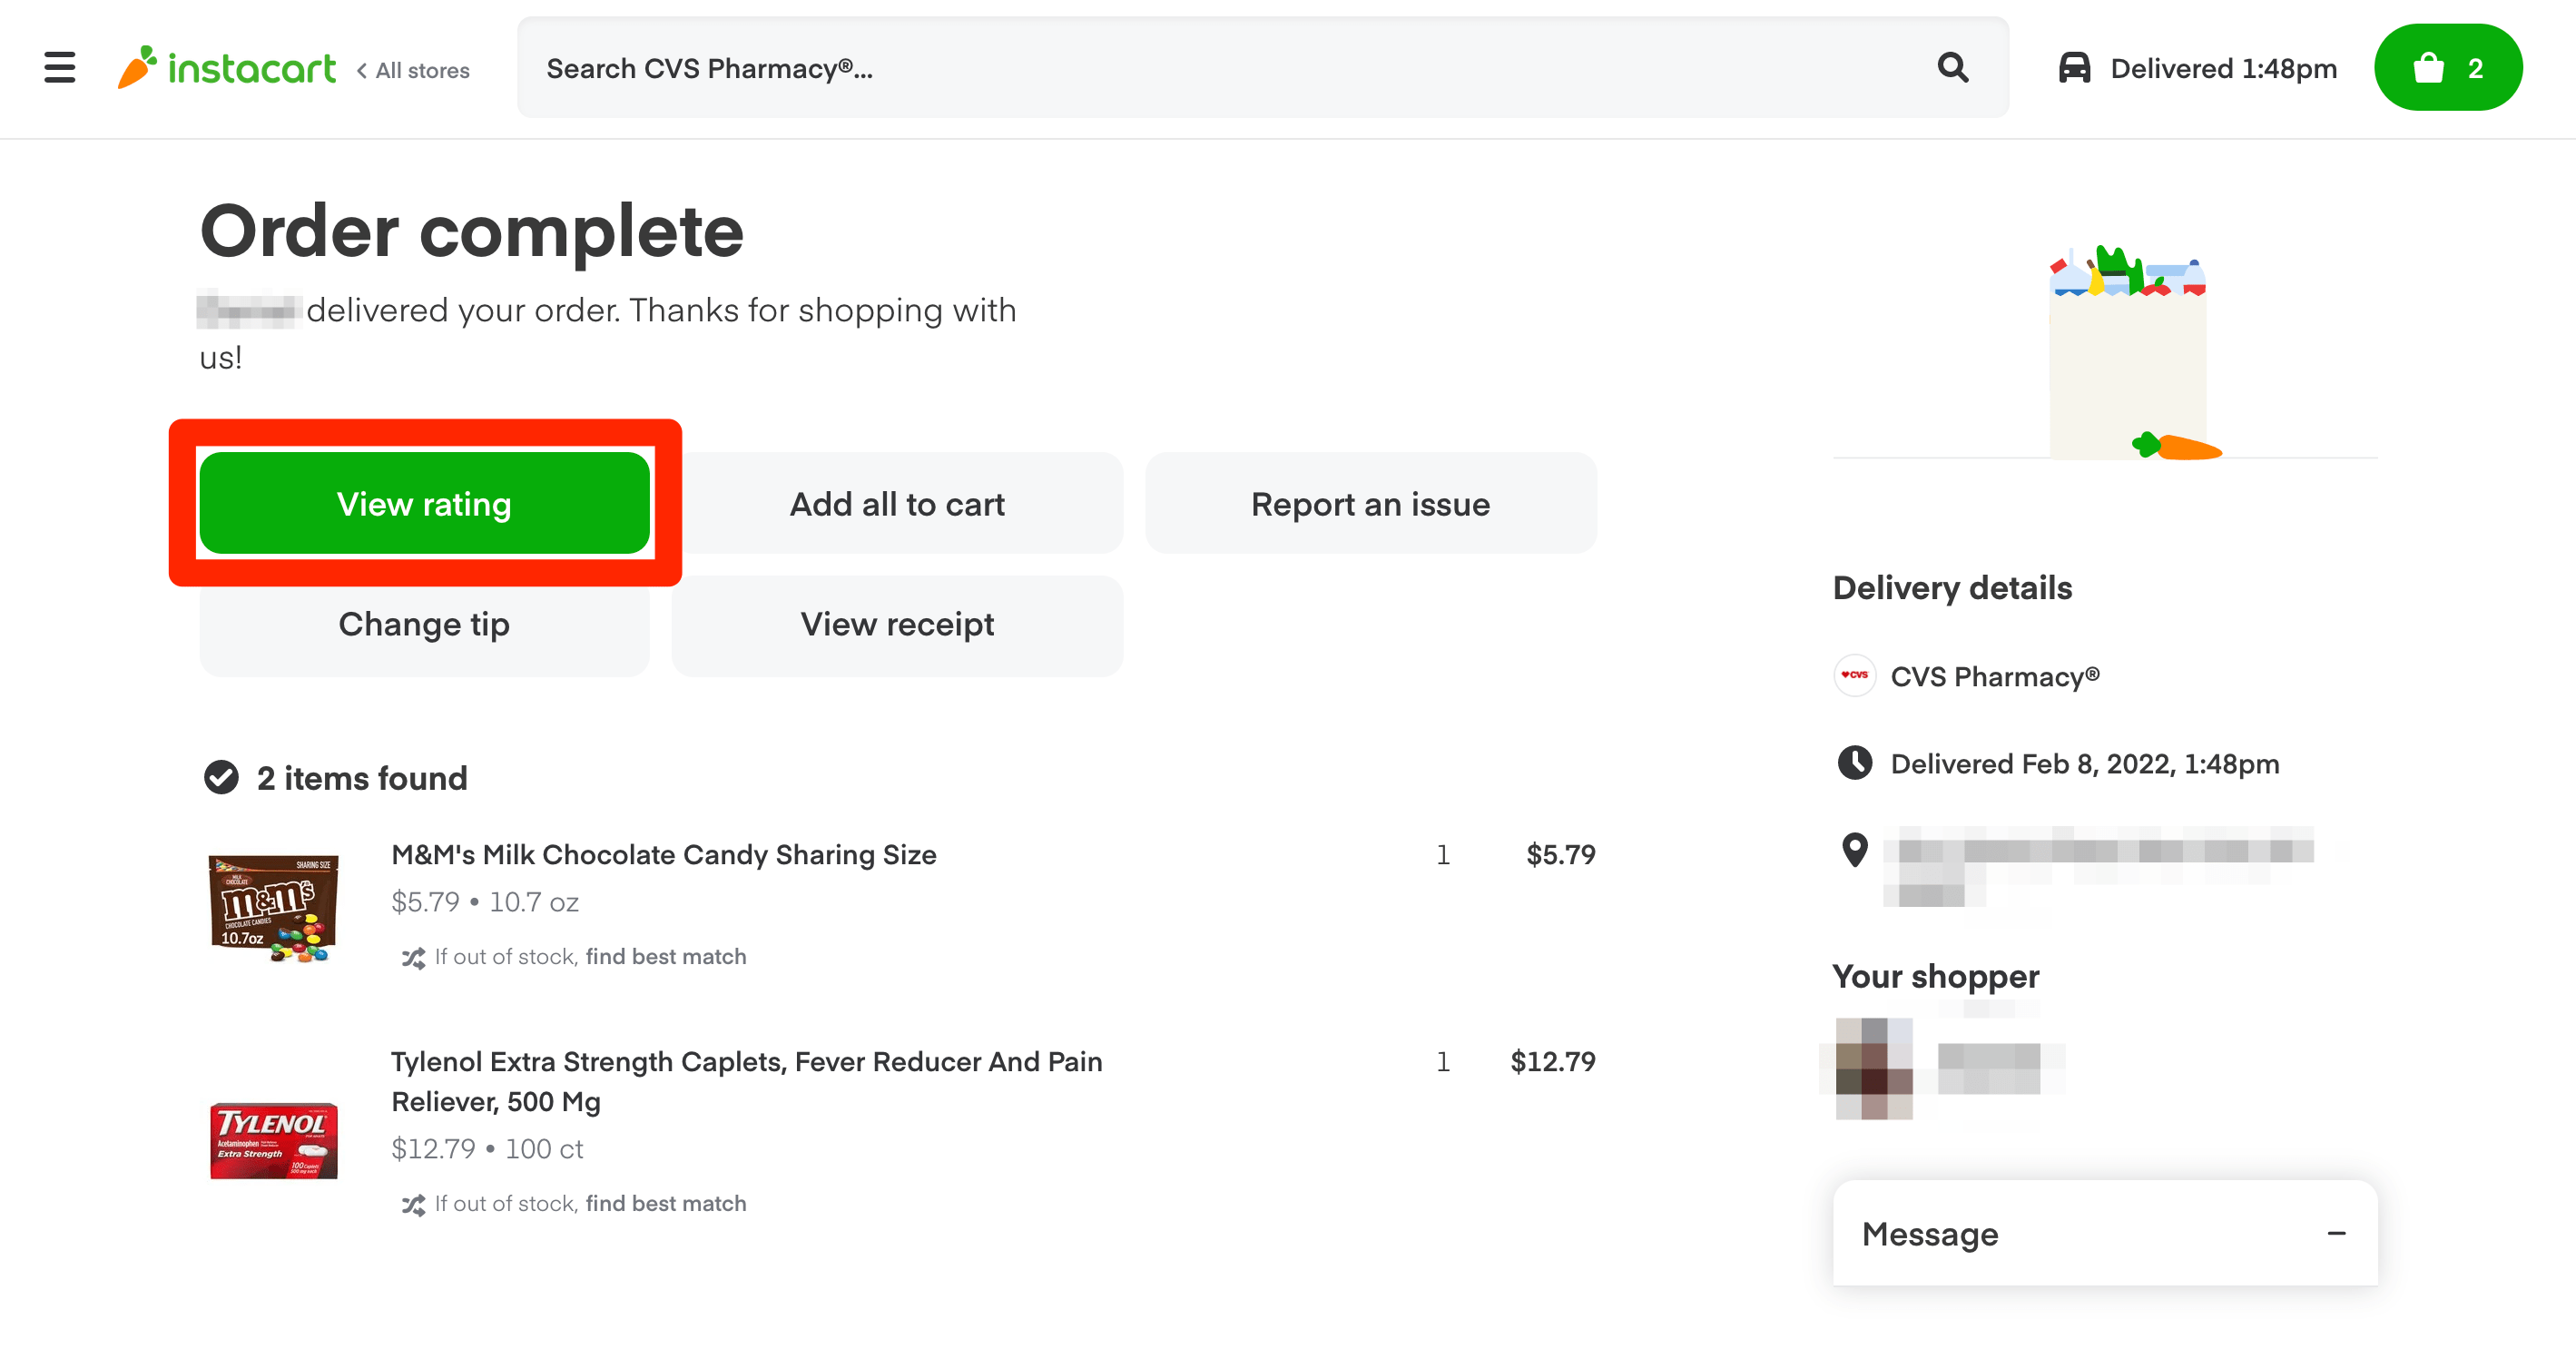Click Tylenol's find best match link
The width and height of the screenshot is (2576, 1349).
665,1203
